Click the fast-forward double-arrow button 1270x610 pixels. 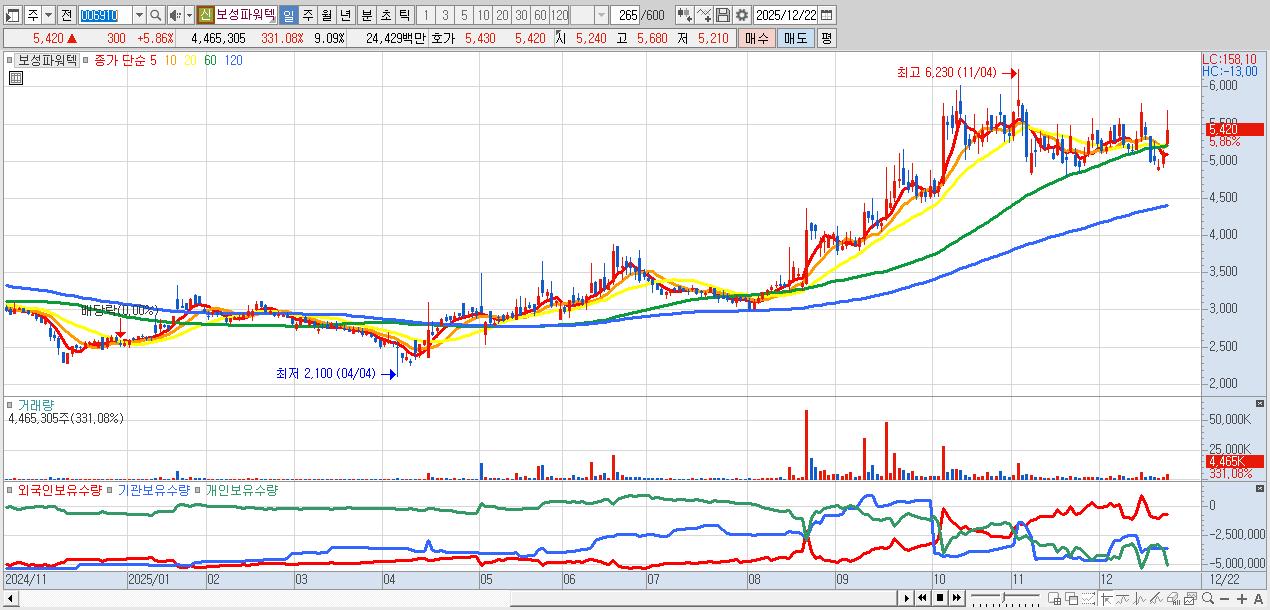[956, 598]
